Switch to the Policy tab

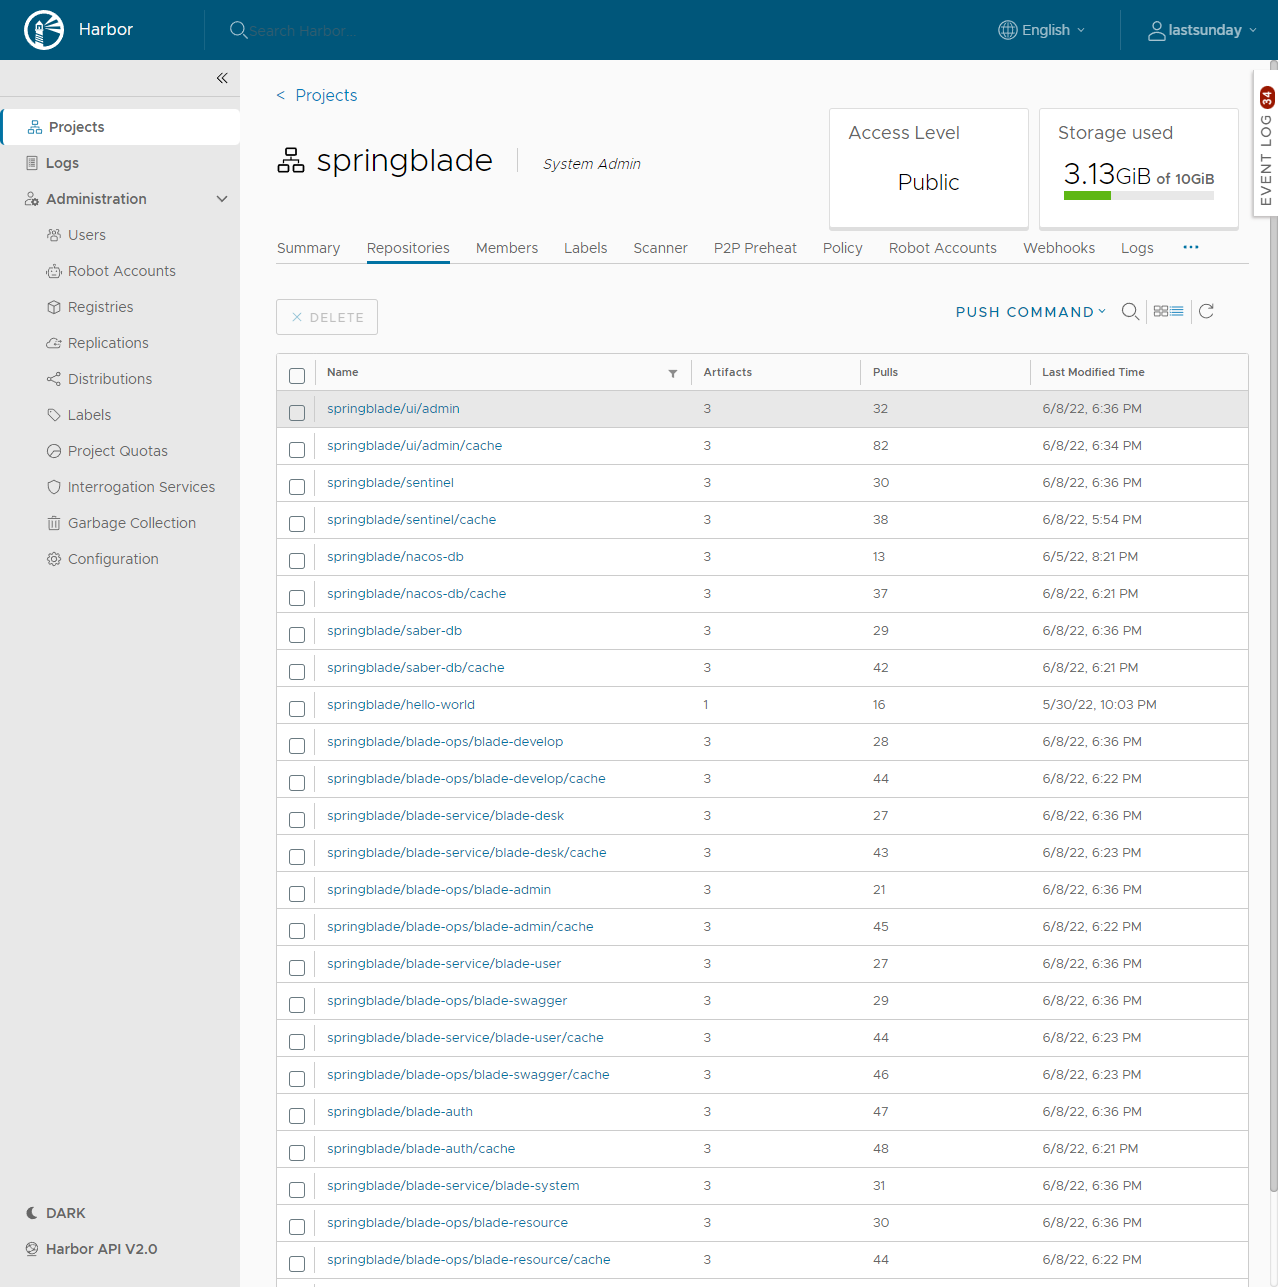pos(843,248)
